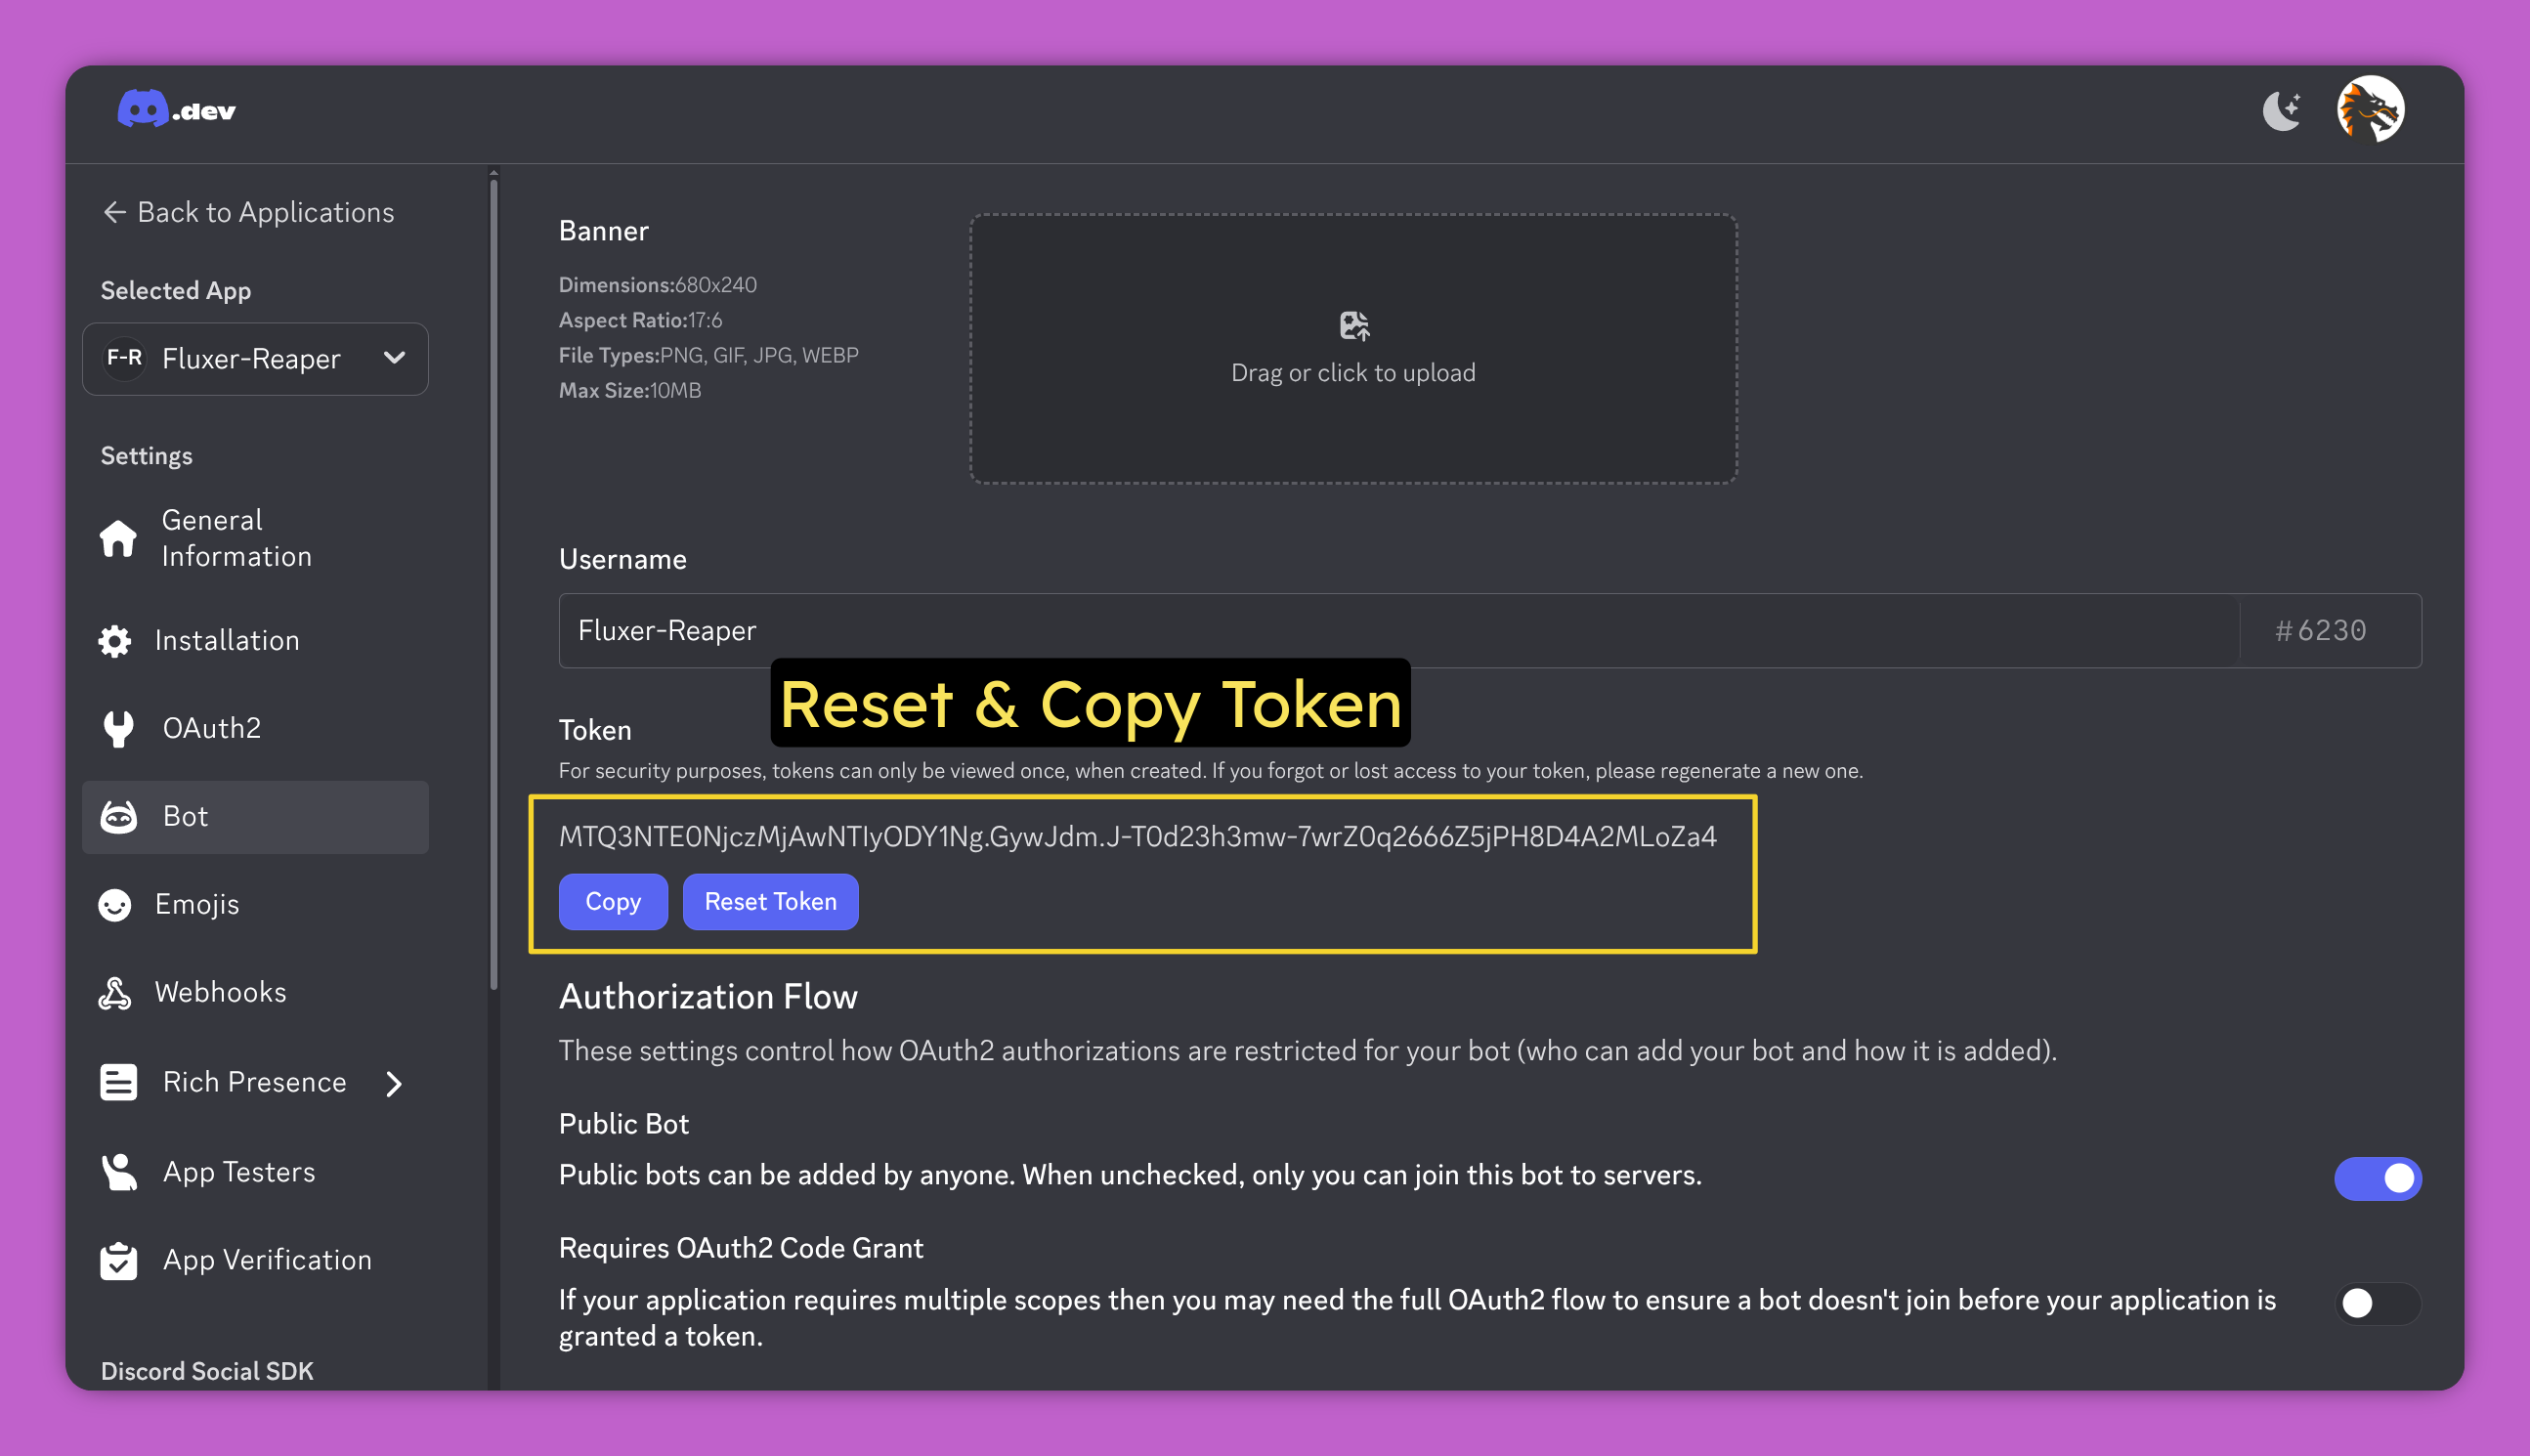Click the Discord Social SDK section label
The image size is (2530, 1456).
tap(207, 1371)
